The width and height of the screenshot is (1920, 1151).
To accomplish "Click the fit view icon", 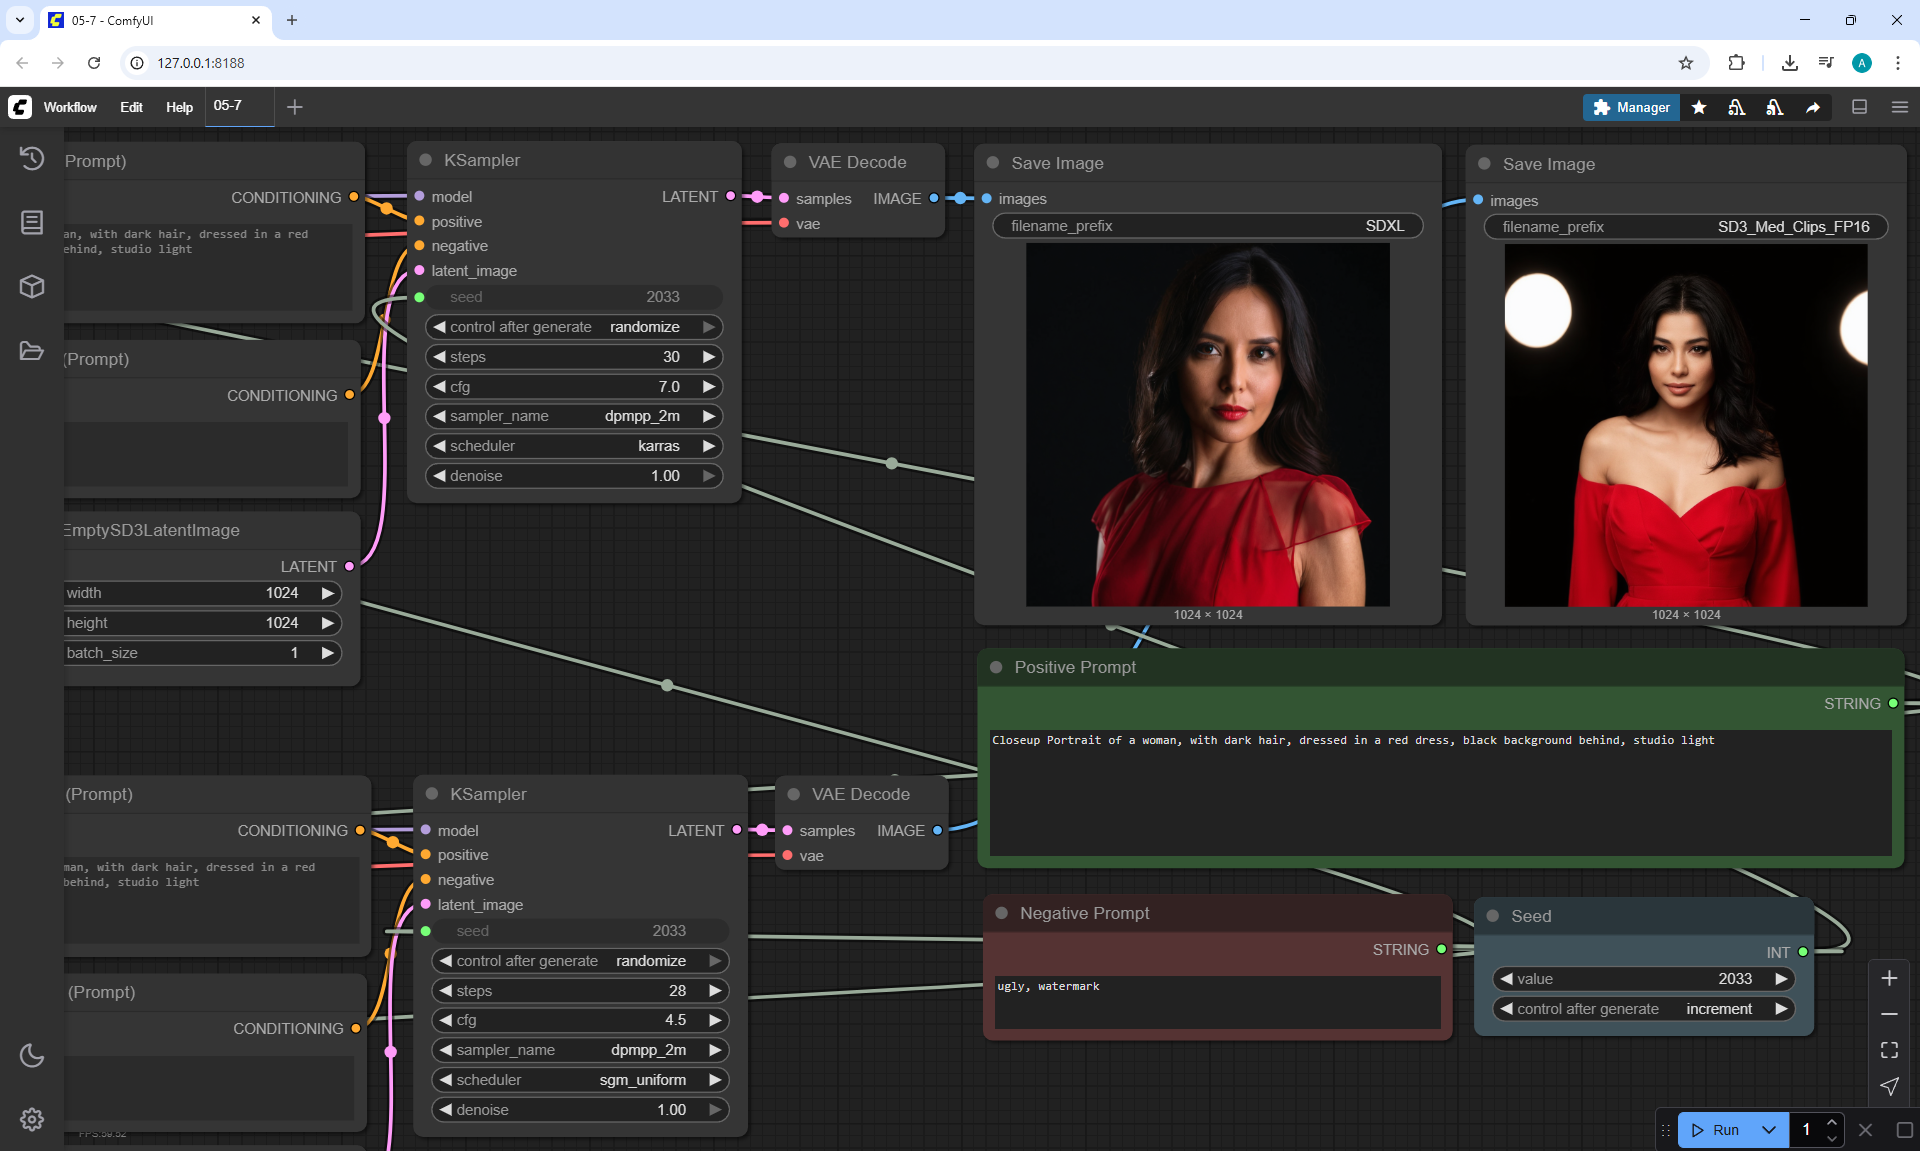I will click(x=1889, y=1050).
